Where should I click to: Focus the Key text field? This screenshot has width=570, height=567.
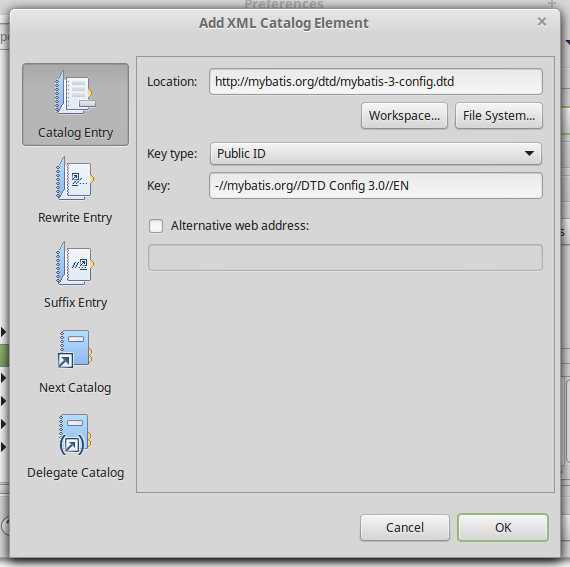[376, 186]
